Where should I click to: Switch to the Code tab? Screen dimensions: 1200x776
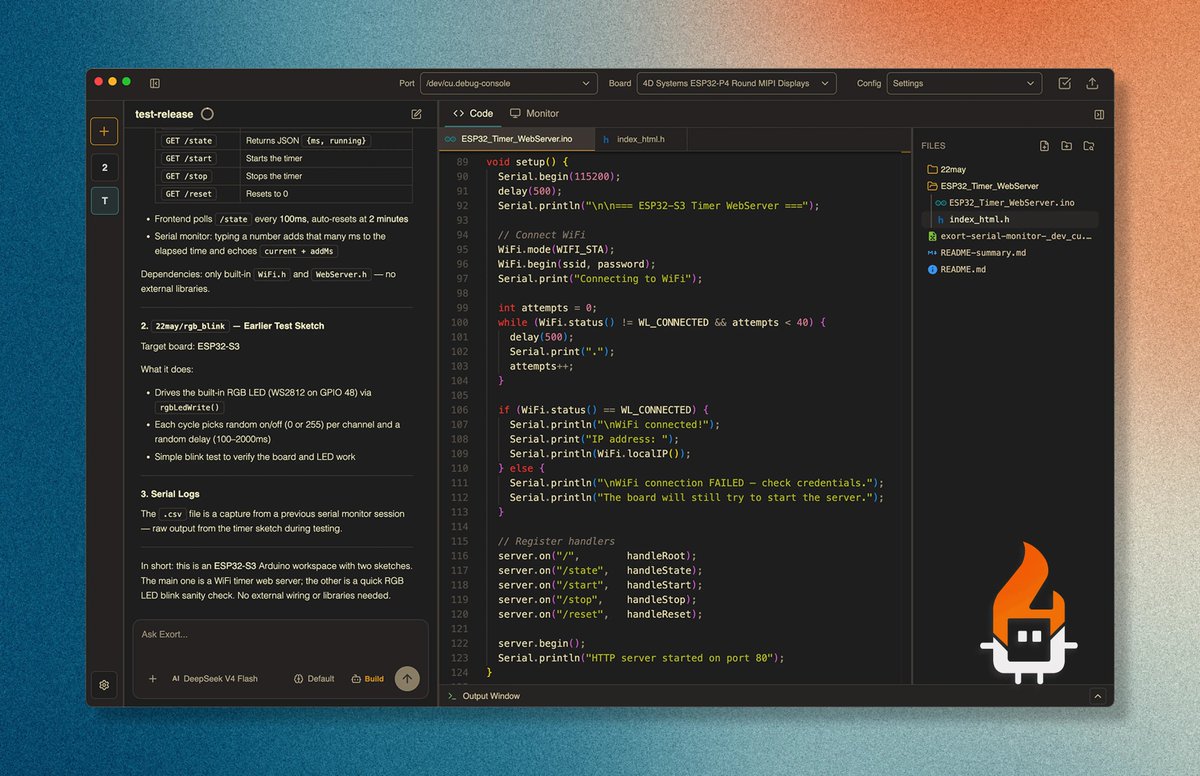coord(473,114)
